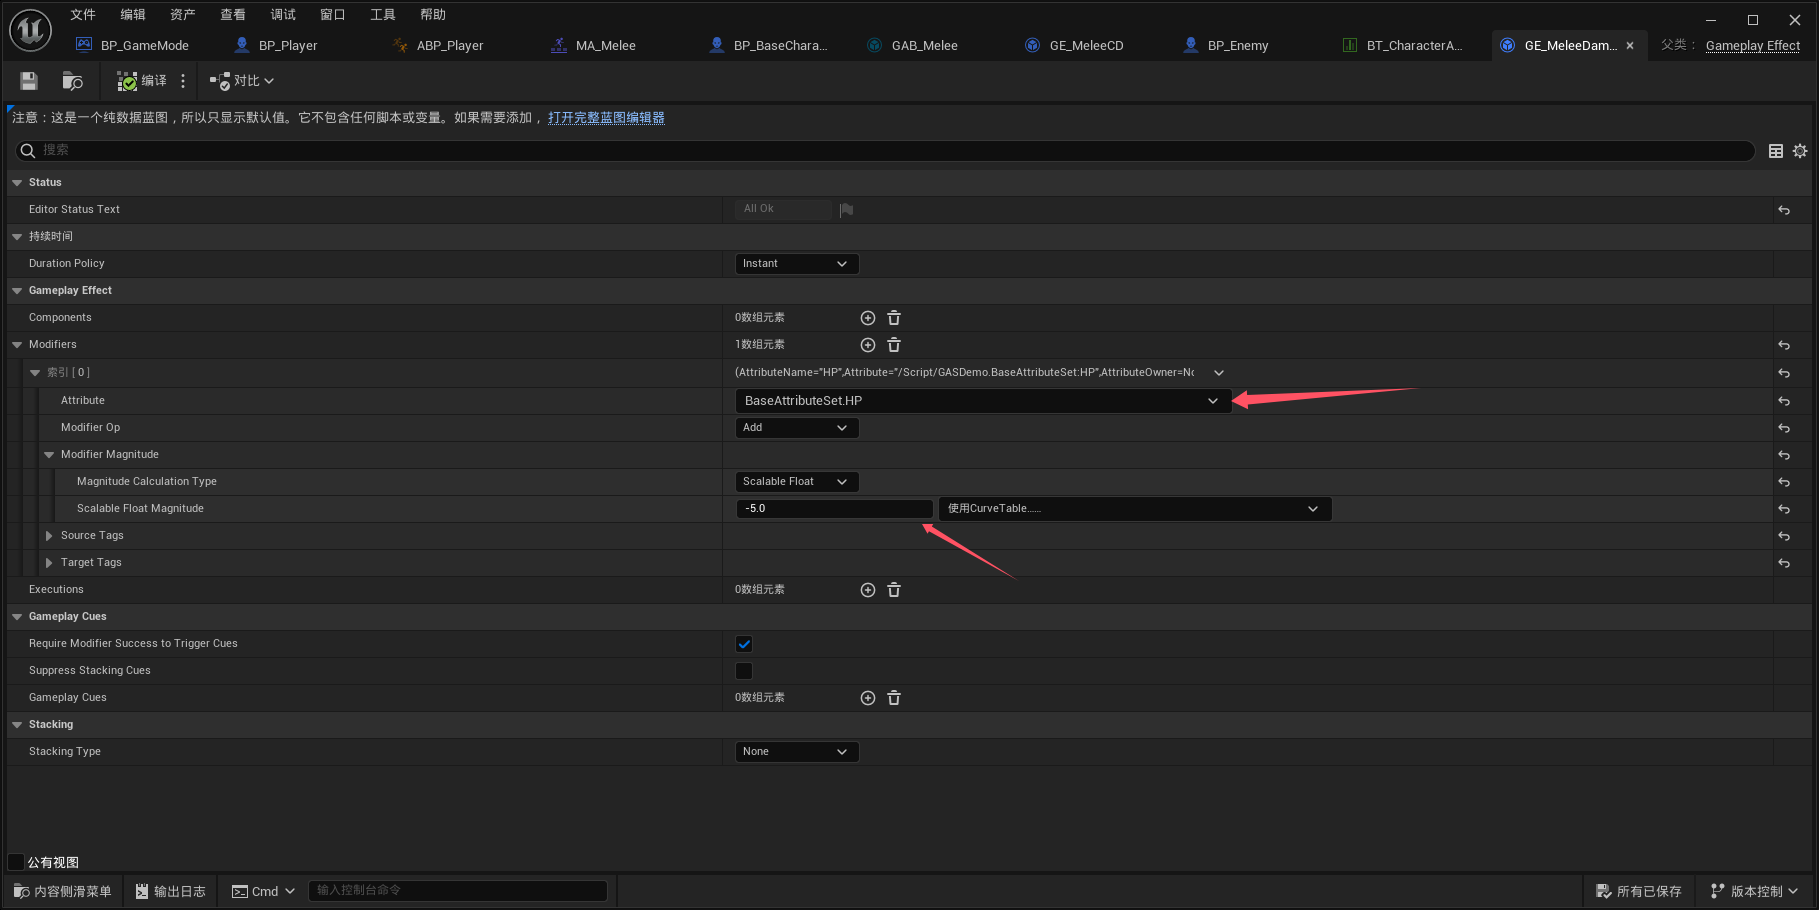Uncheck Require Modifier Success to Trigger Cues
This screenshot has width=1819, height=910.
pyautogui.click(x=744, y=644)
